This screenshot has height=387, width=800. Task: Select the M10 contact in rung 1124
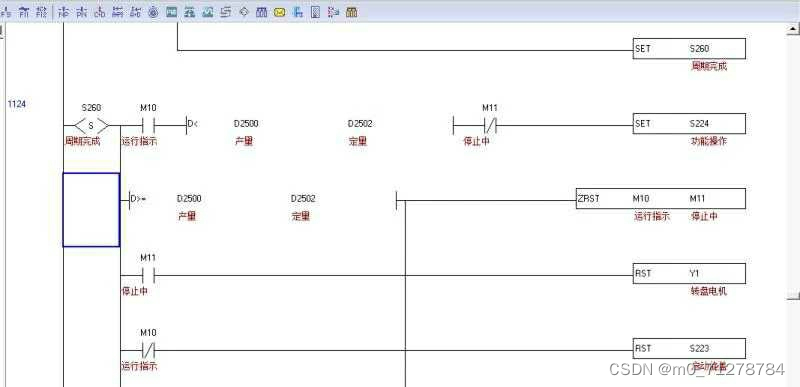[x=148, y=125]
